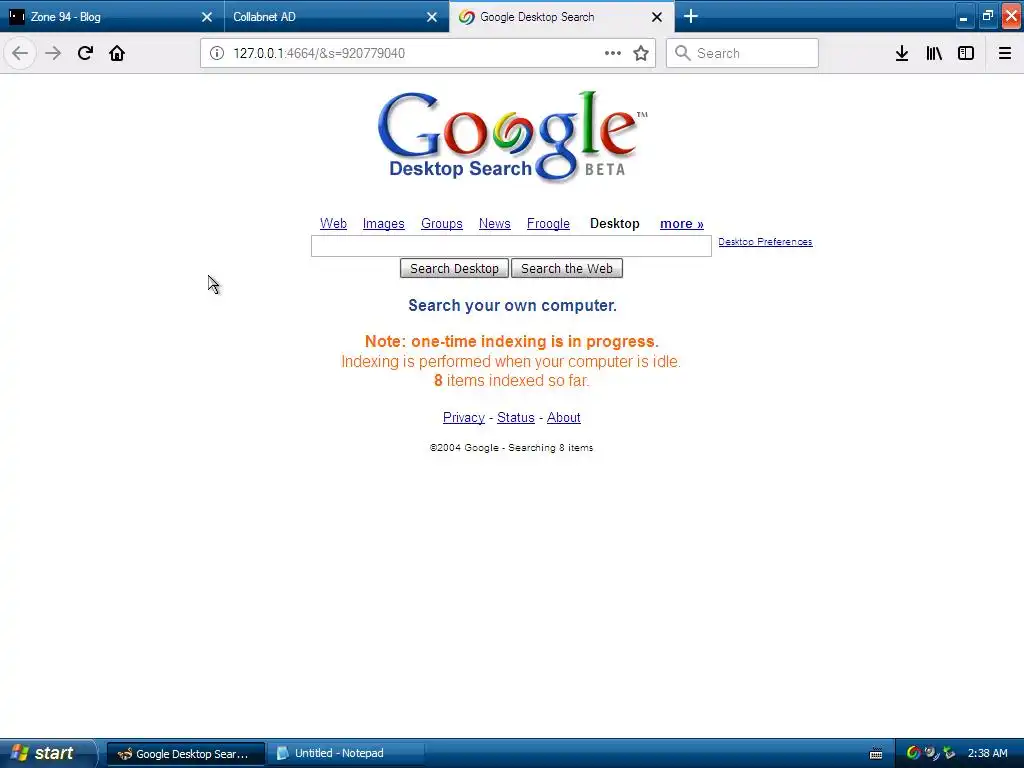This screenshot has width=1024, height=768.
Task: Open the downloads panel
Action: click(x=902, y=53)
